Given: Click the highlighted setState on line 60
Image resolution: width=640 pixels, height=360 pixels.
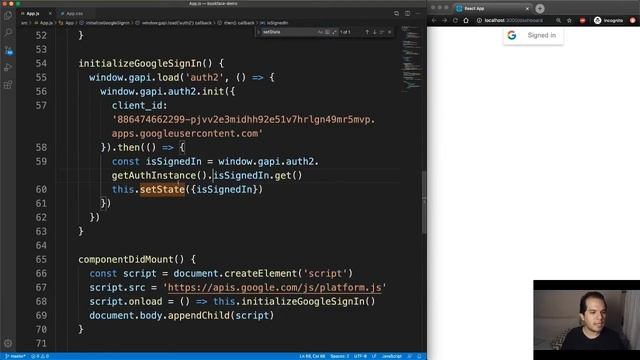Looking at the screenshot, I should pyautogui.click(x=162, y=189).
